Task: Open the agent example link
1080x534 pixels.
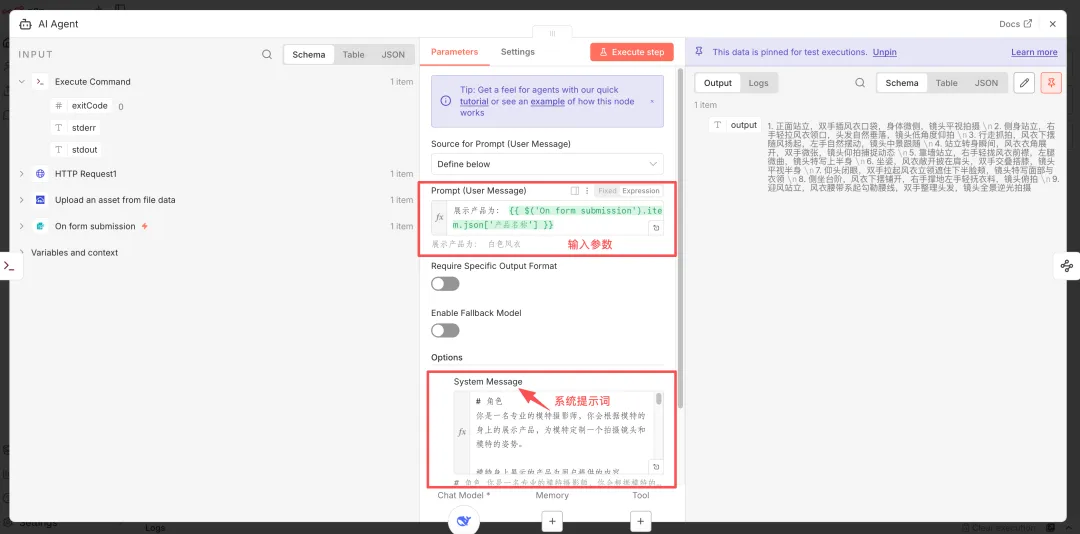Action: click(x=547, y=101)
